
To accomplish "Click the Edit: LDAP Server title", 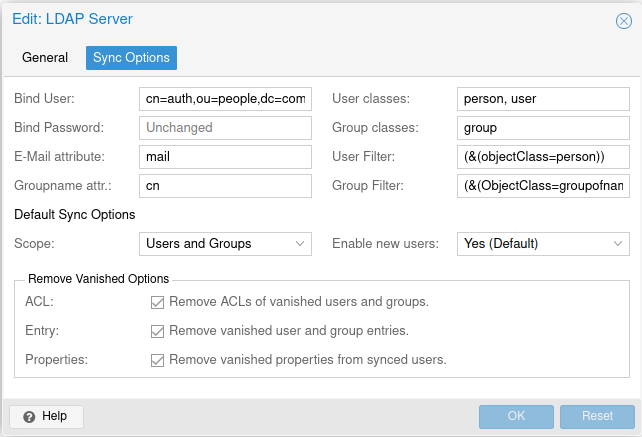I will coord(72,19).
